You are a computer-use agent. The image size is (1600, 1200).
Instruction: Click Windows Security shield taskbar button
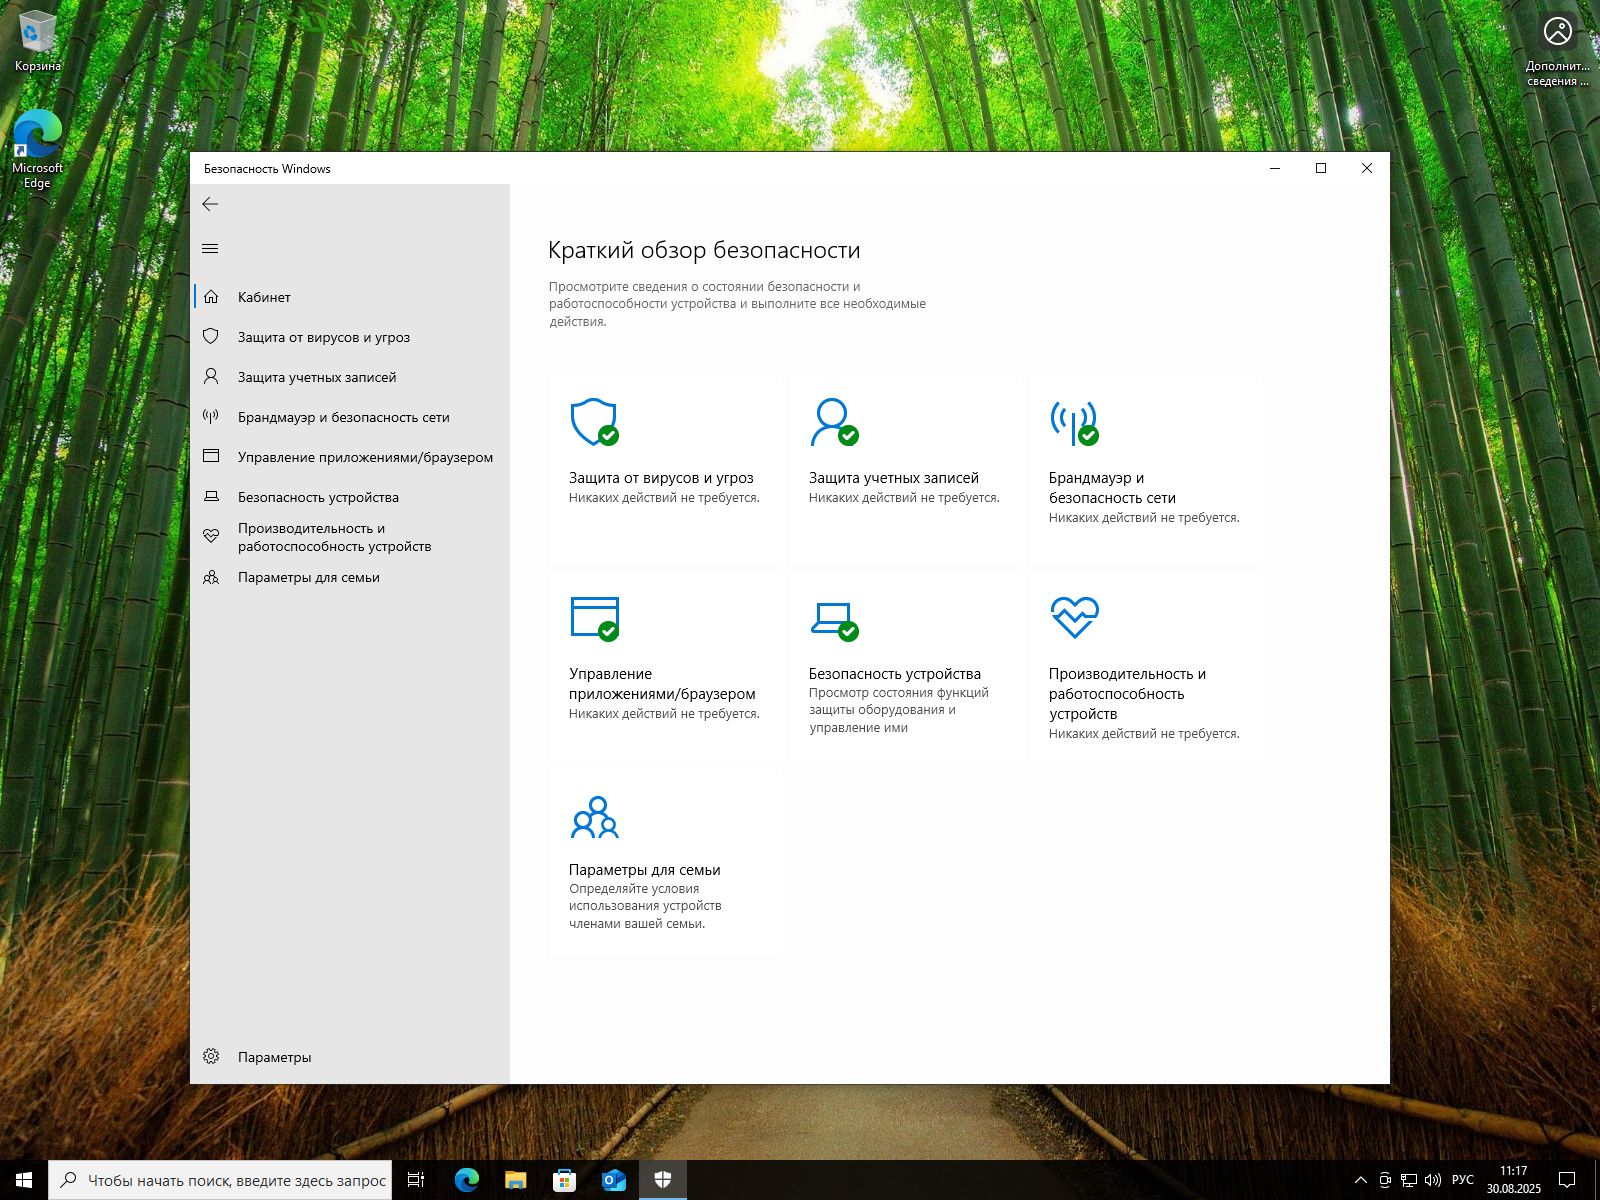coord(662,1180)
